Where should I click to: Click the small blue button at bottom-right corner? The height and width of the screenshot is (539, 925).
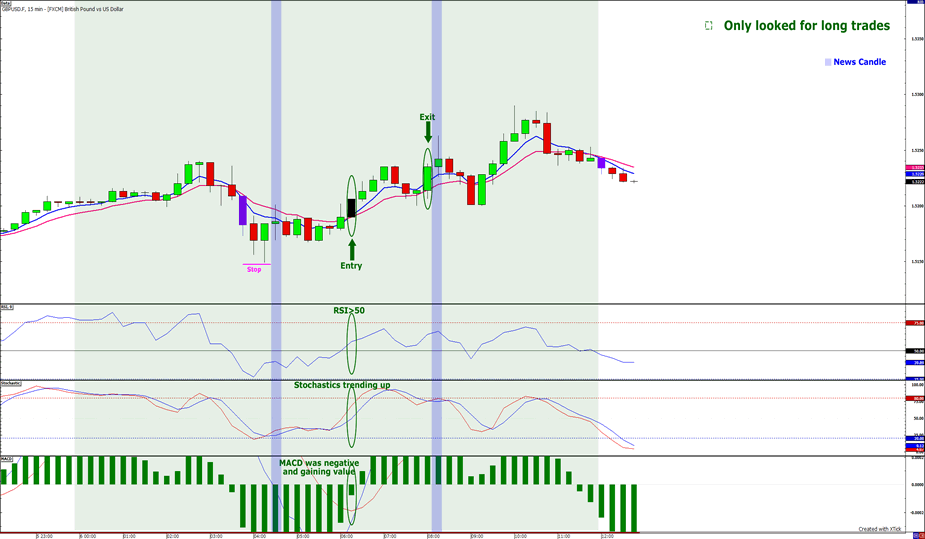tap(914, 535)
